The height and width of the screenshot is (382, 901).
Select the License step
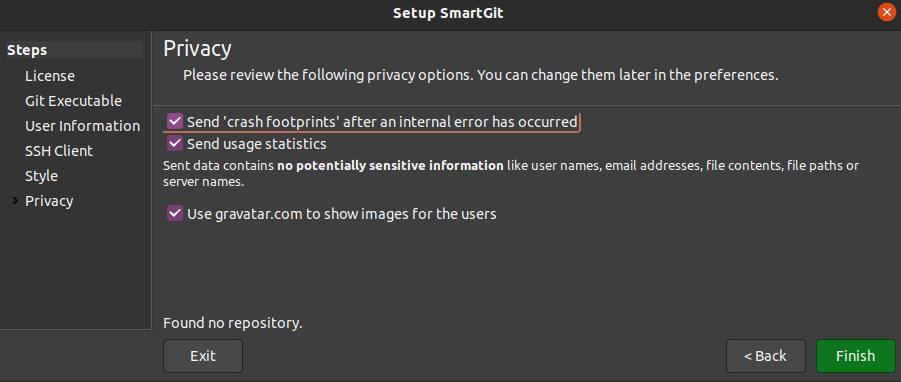[50, 76]
